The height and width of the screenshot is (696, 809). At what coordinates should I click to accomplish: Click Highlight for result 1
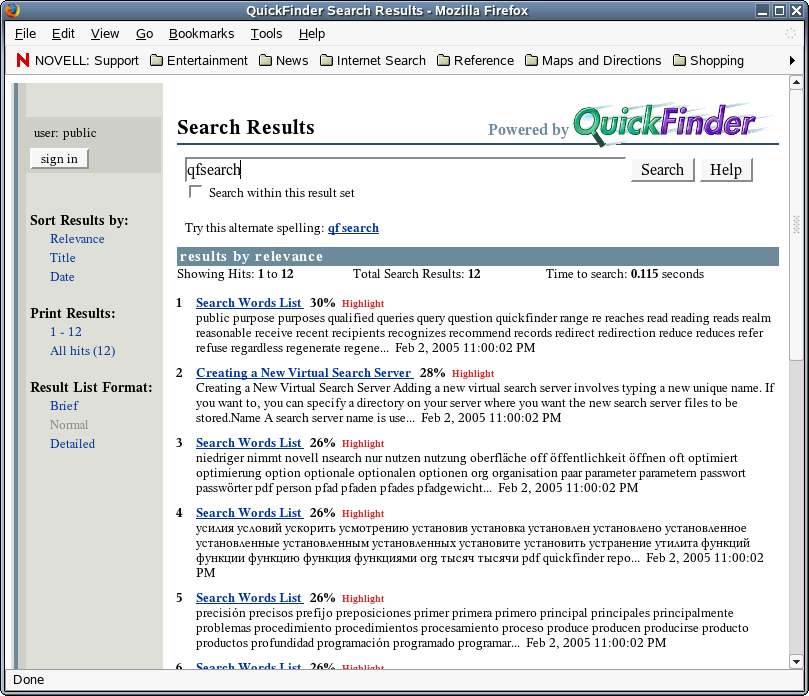(x=363, y=303)
